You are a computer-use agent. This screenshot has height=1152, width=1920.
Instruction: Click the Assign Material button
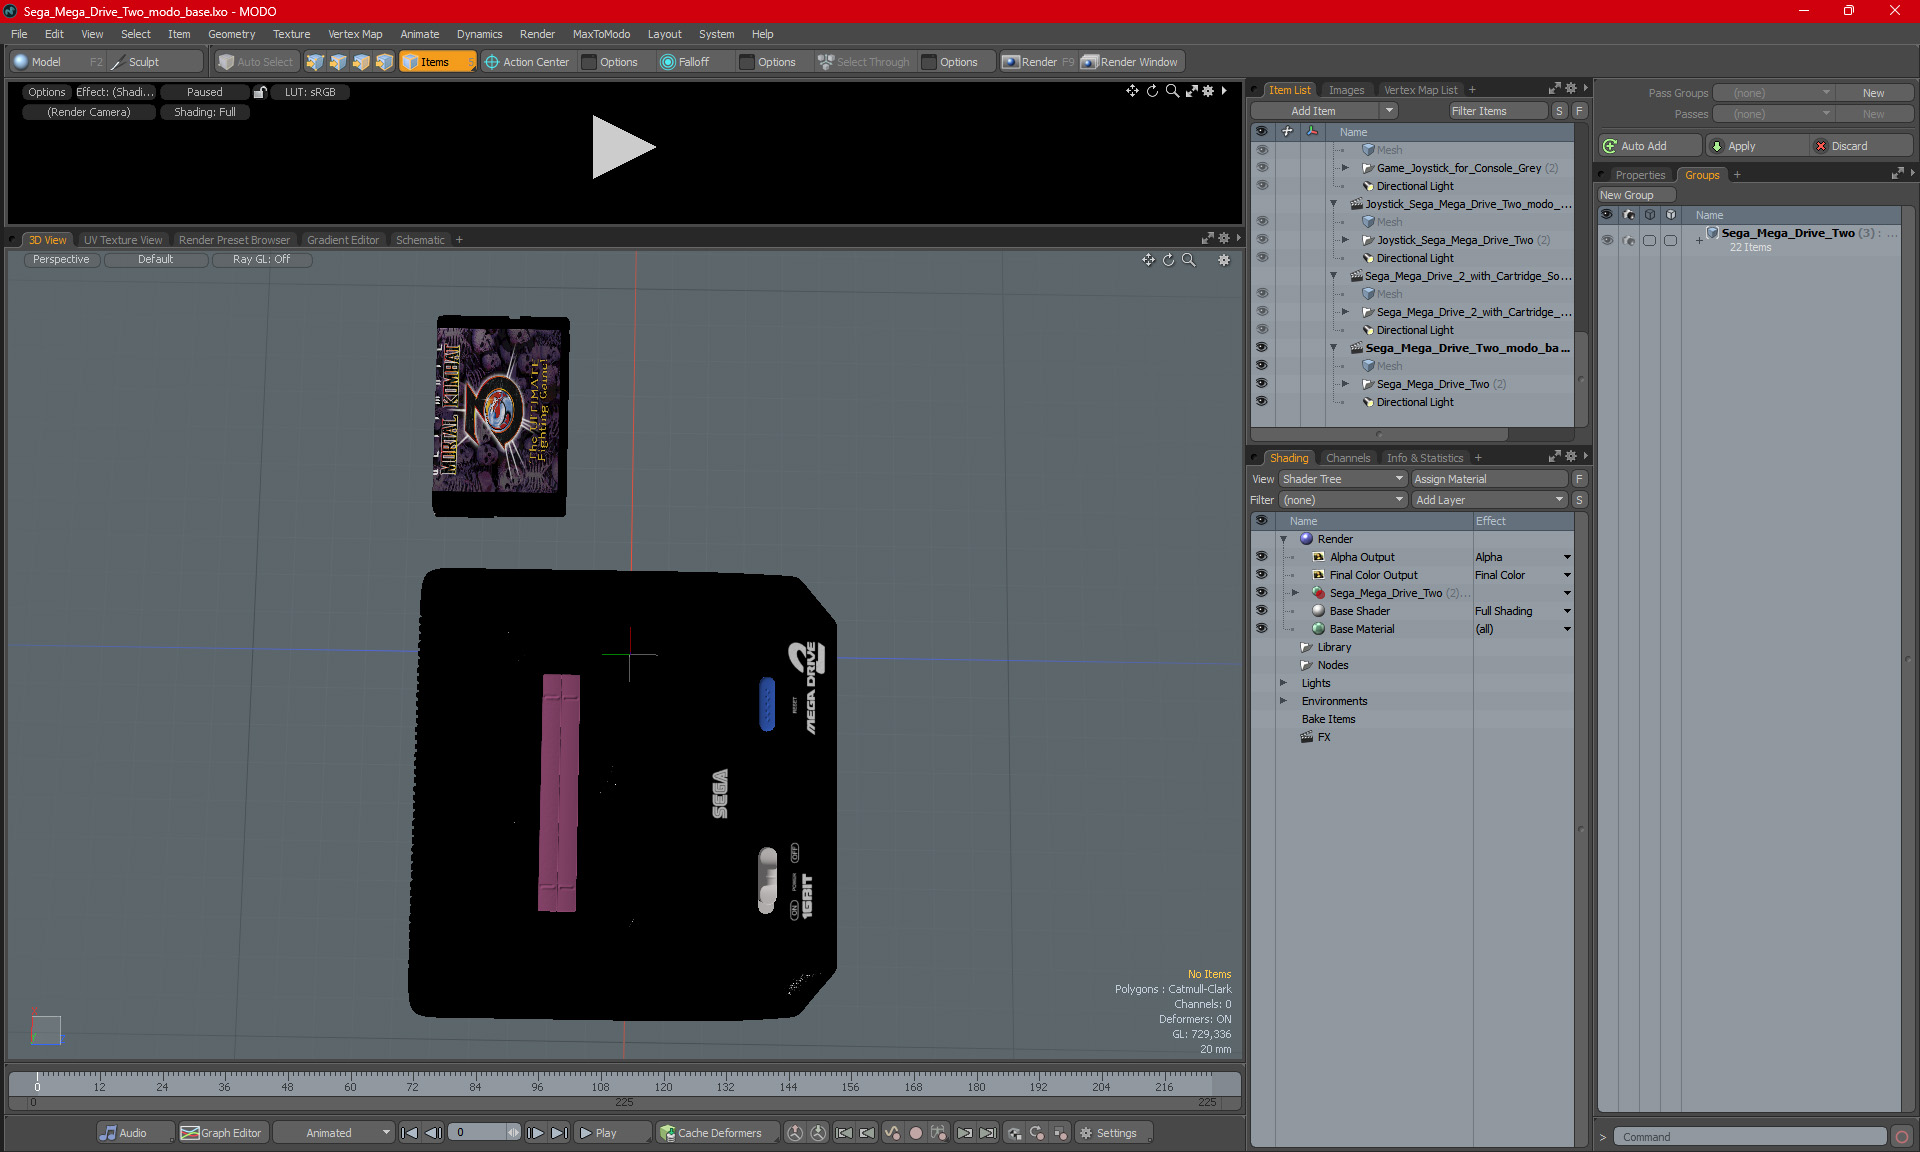1488,479
